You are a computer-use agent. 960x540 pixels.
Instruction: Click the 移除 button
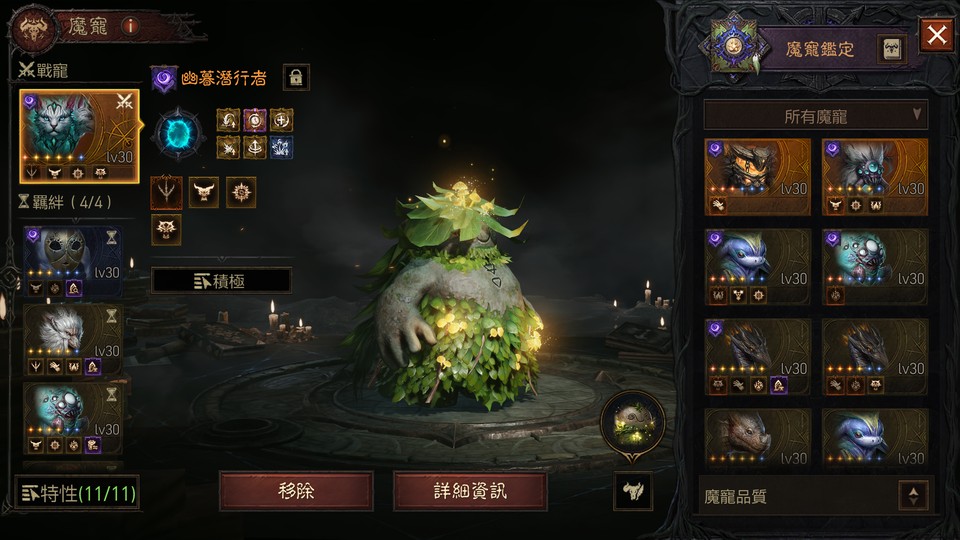click(296, 491)
